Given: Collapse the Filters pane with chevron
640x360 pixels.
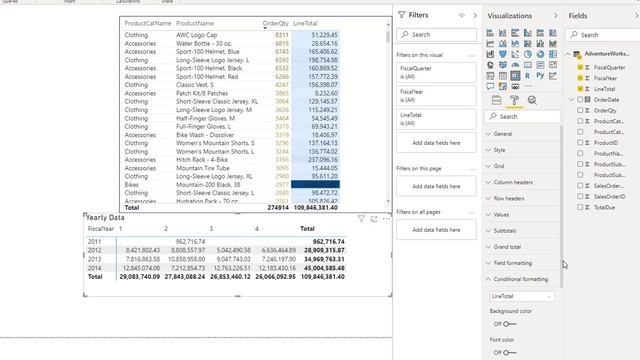Looking at the screenshot, I should (x=475, y=16).
